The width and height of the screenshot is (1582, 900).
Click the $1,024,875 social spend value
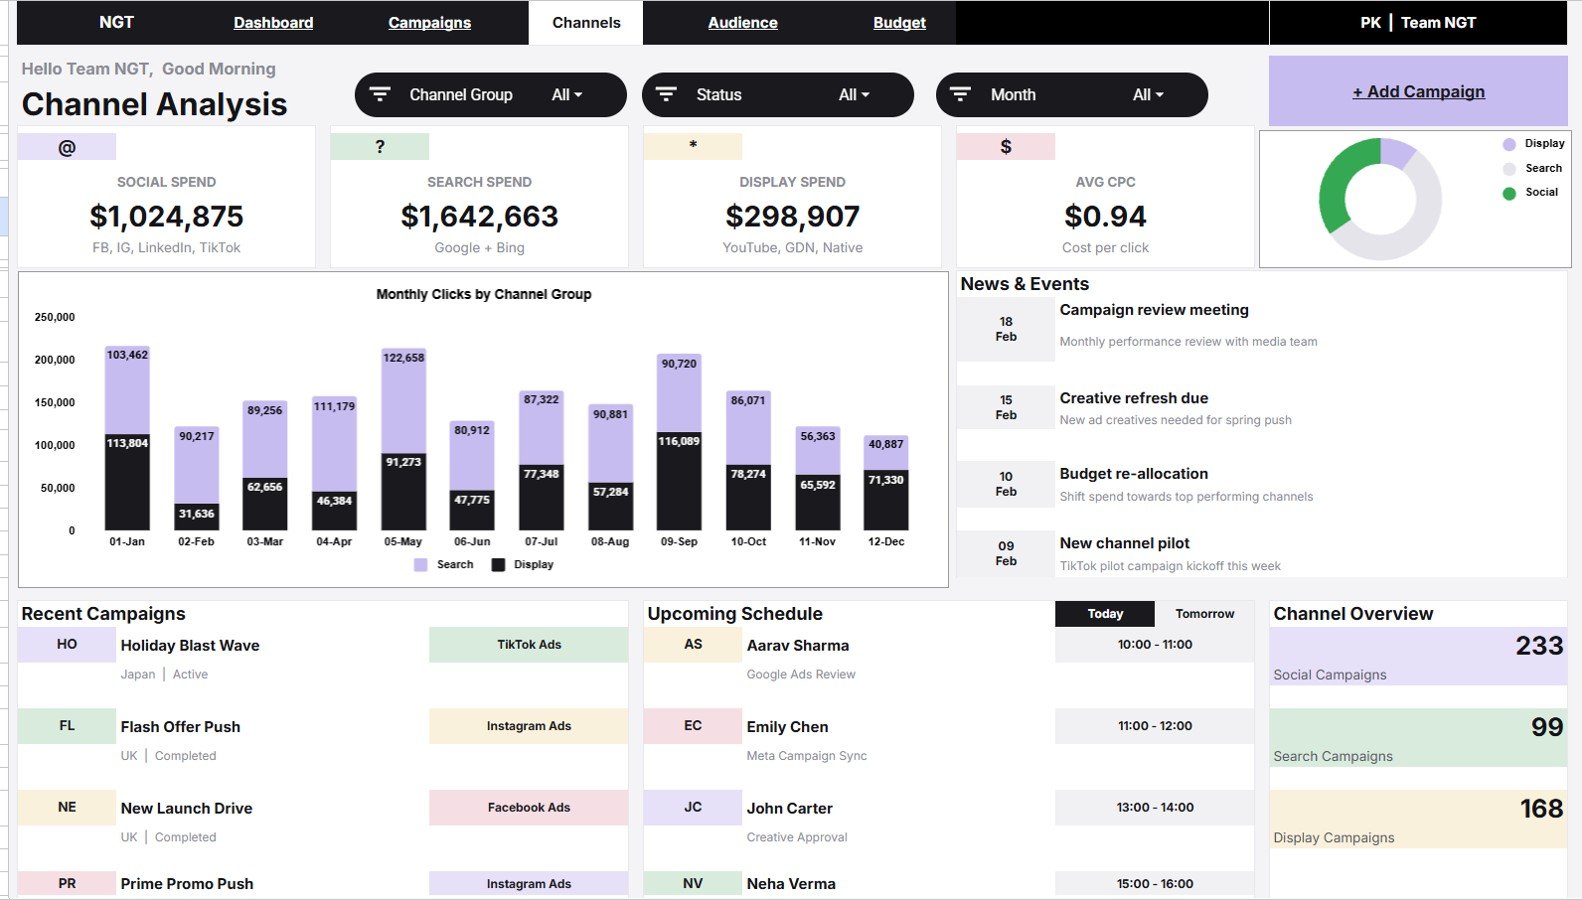(x=167, y=216)
